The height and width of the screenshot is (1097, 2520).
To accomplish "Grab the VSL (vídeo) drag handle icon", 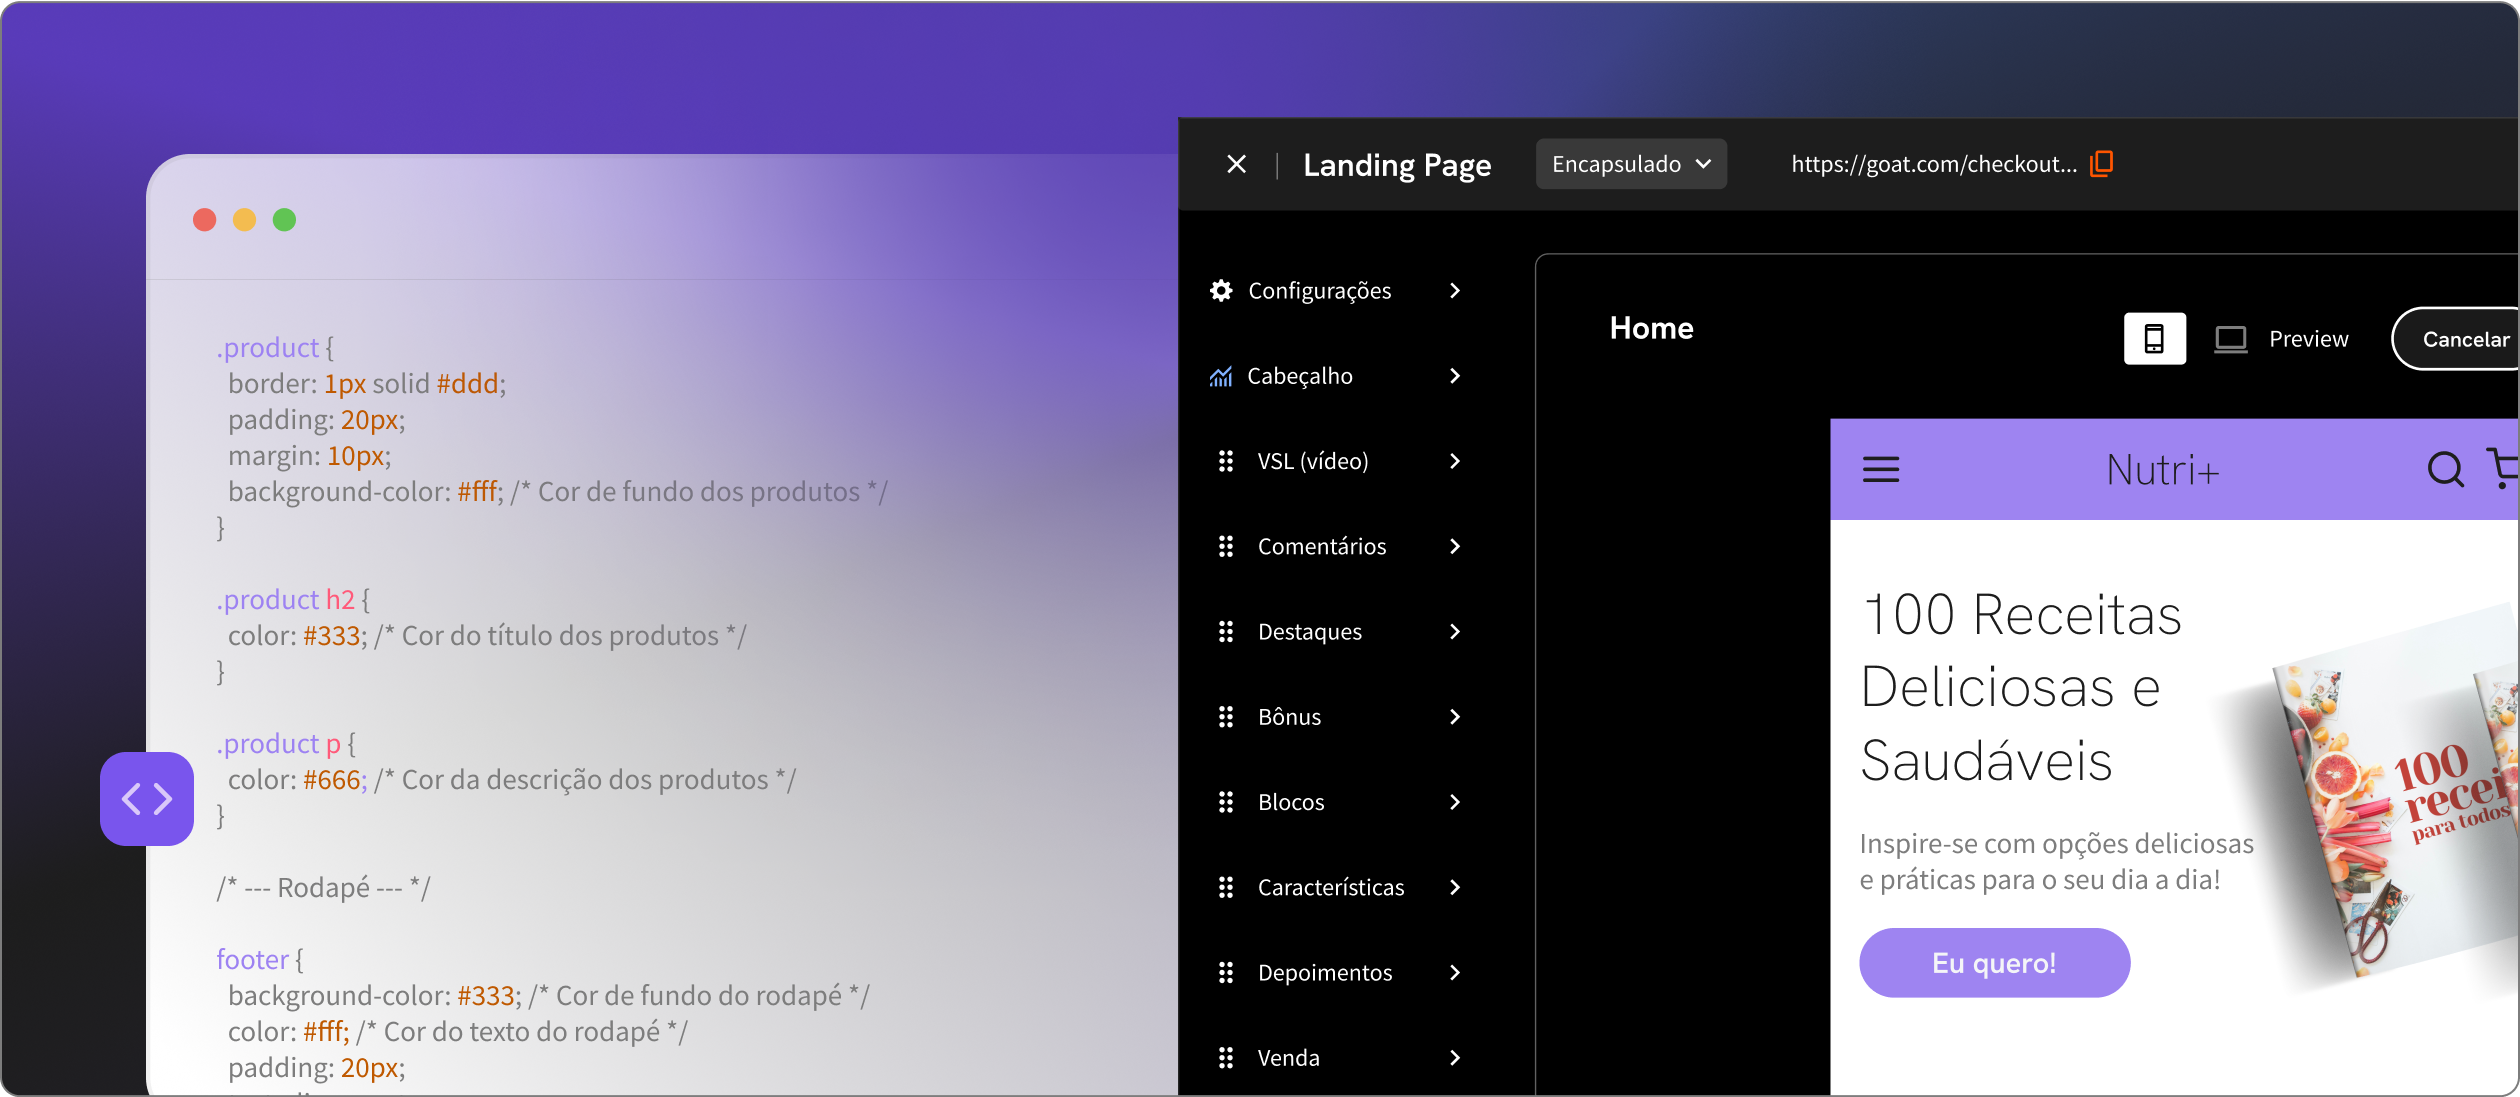I will [1226, 461].
